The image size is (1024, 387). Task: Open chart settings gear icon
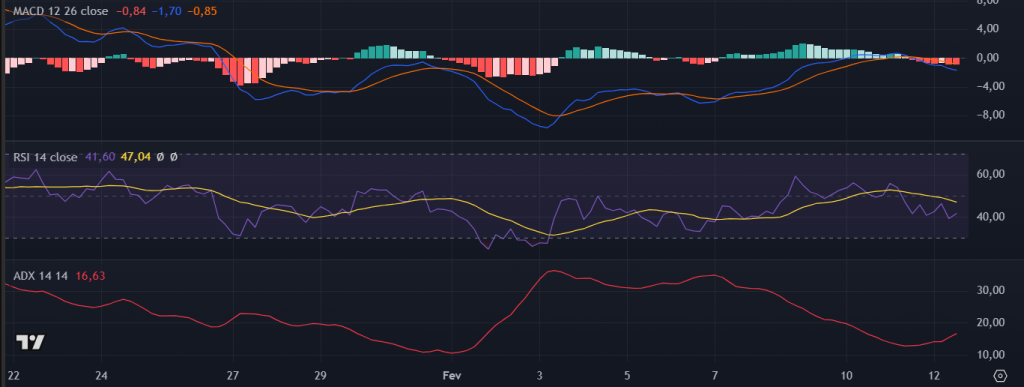coord(1000,376)
